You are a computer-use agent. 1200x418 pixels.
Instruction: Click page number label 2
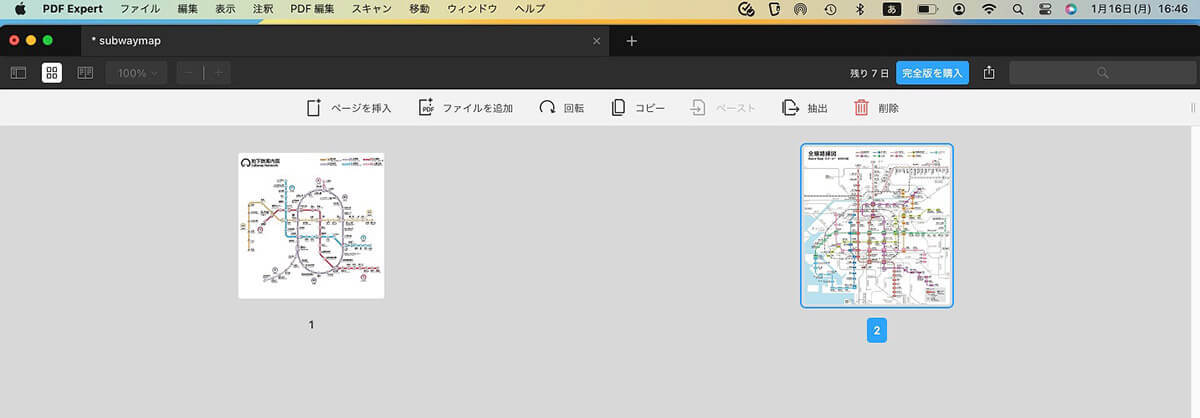pos(877,330)
